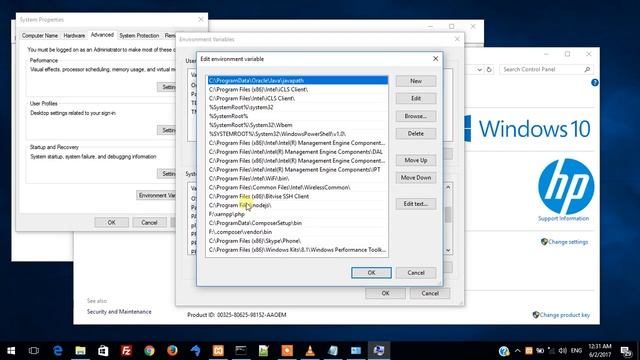
Task: Open XAMPP from the taskbar
Action: pos(218,351)
